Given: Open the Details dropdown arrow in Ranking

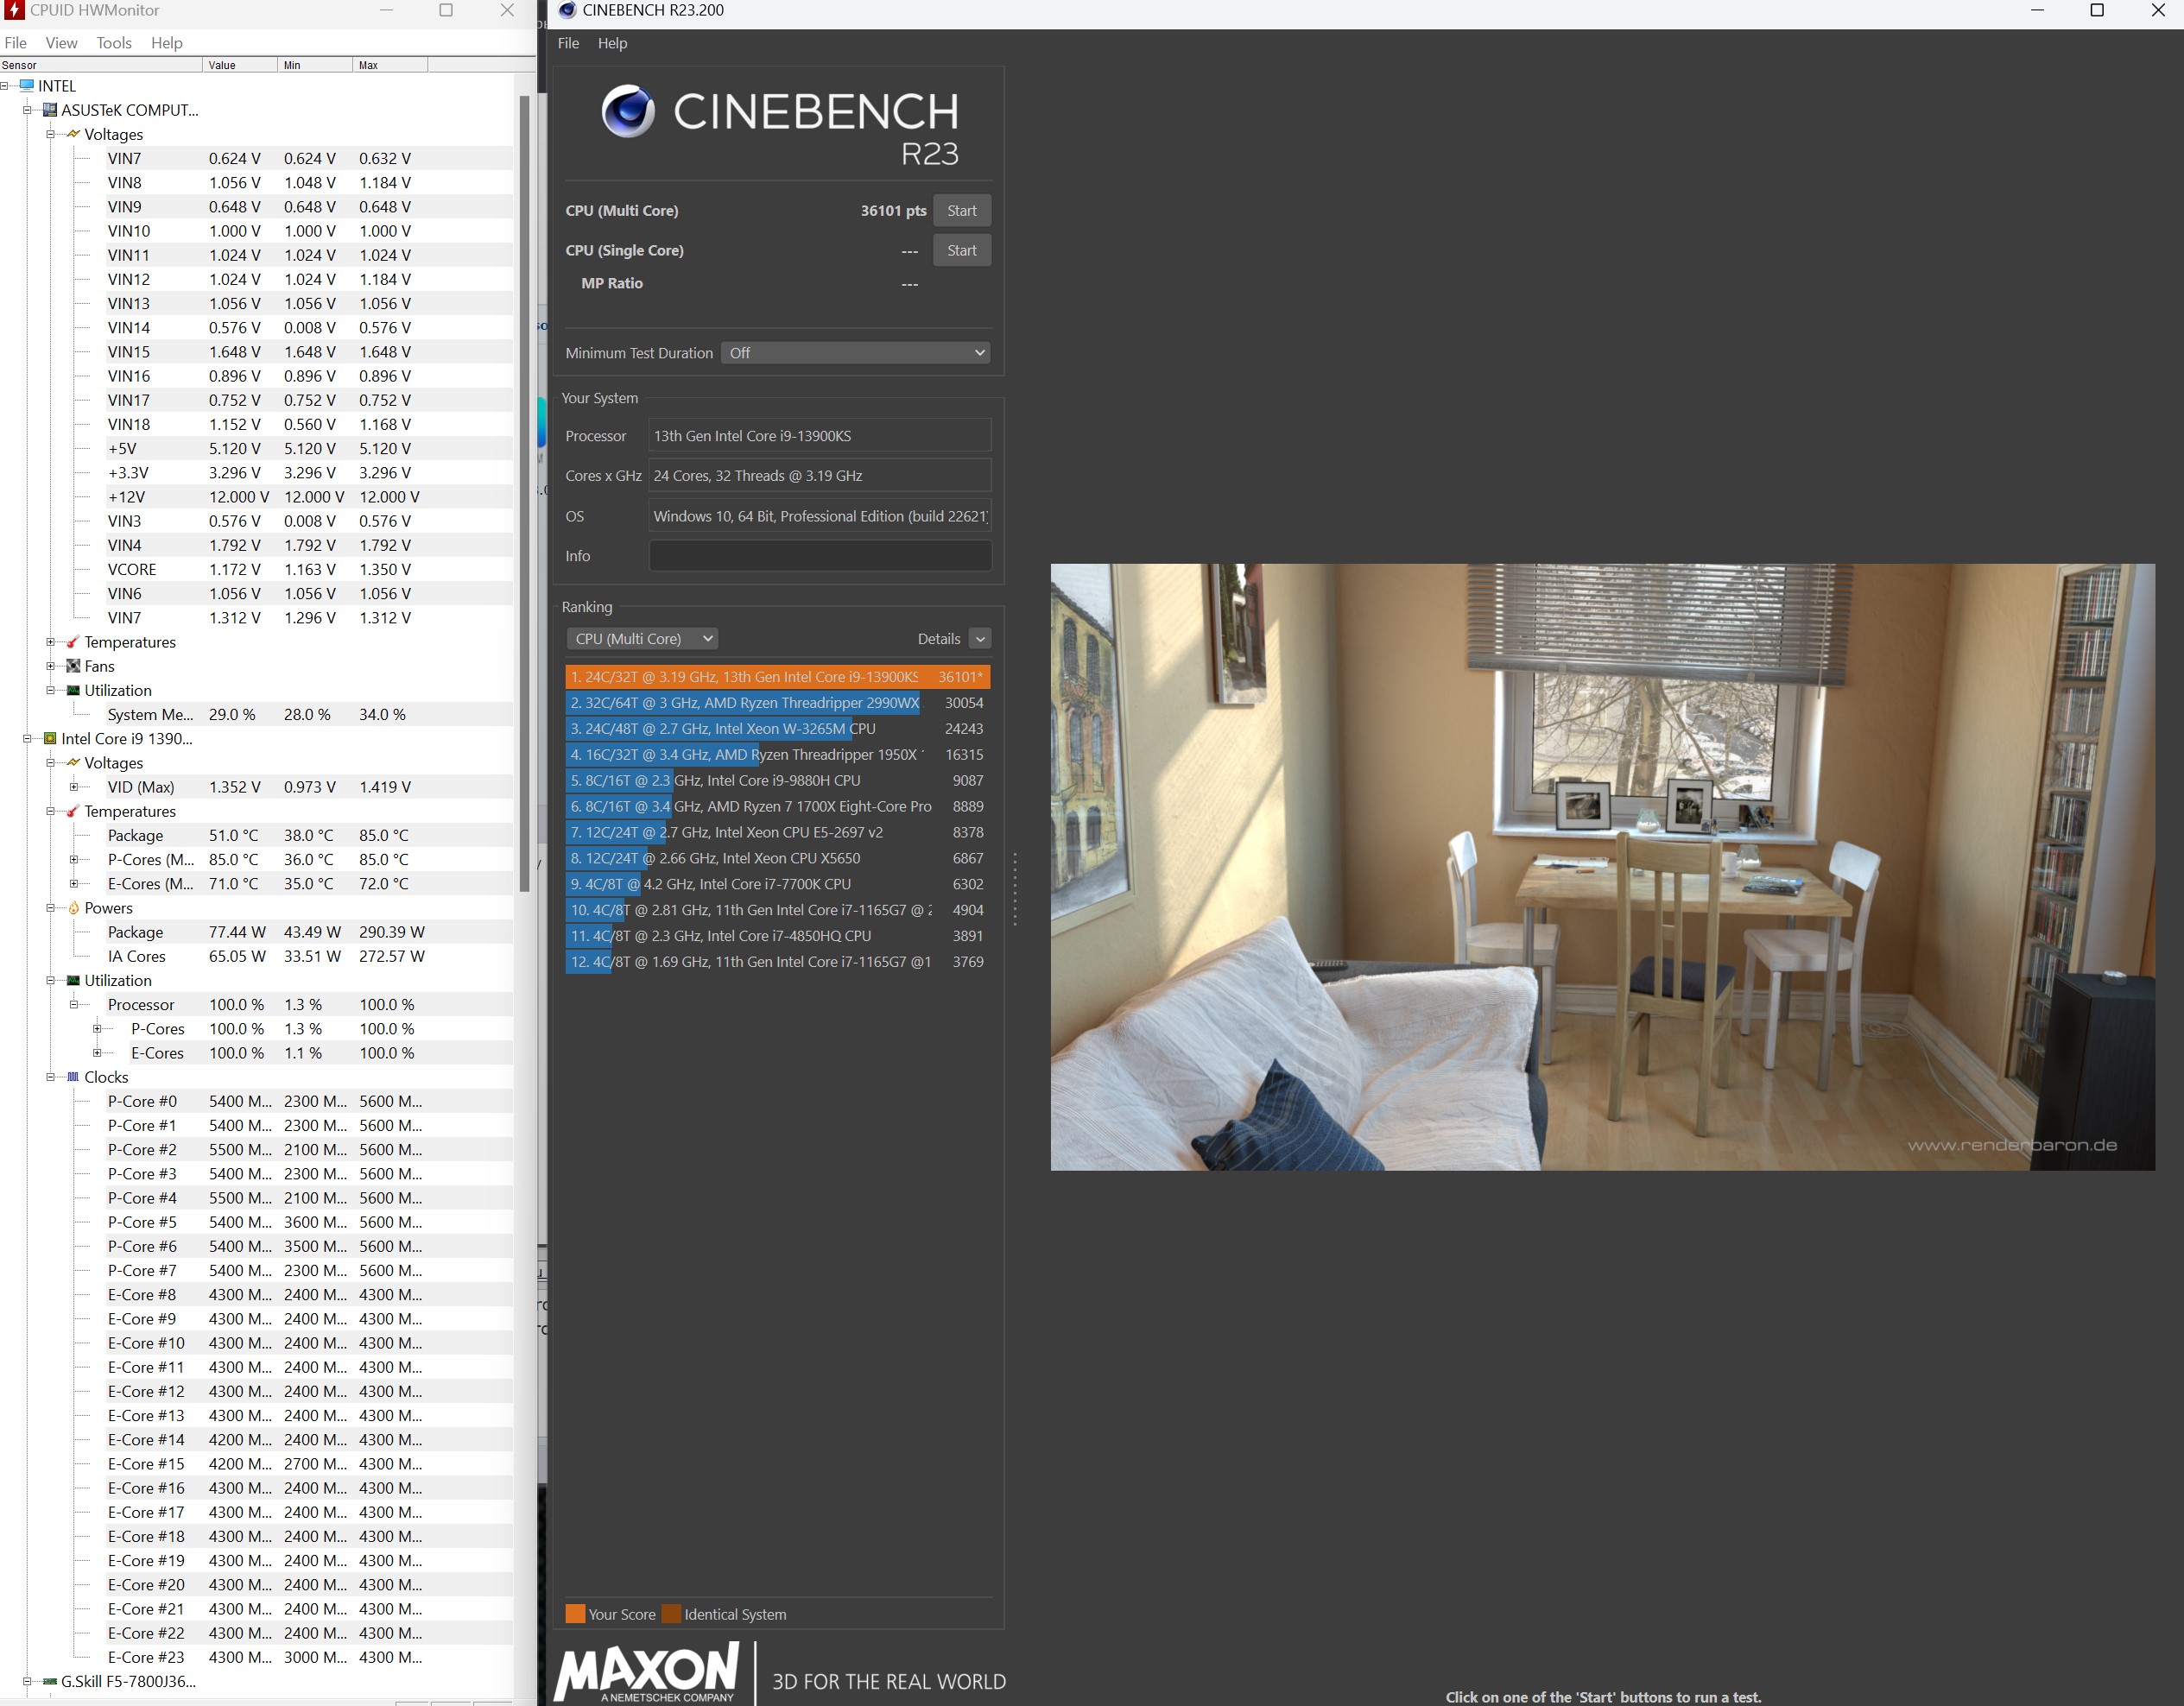Looking at the screenshot, I should (980, 639).
